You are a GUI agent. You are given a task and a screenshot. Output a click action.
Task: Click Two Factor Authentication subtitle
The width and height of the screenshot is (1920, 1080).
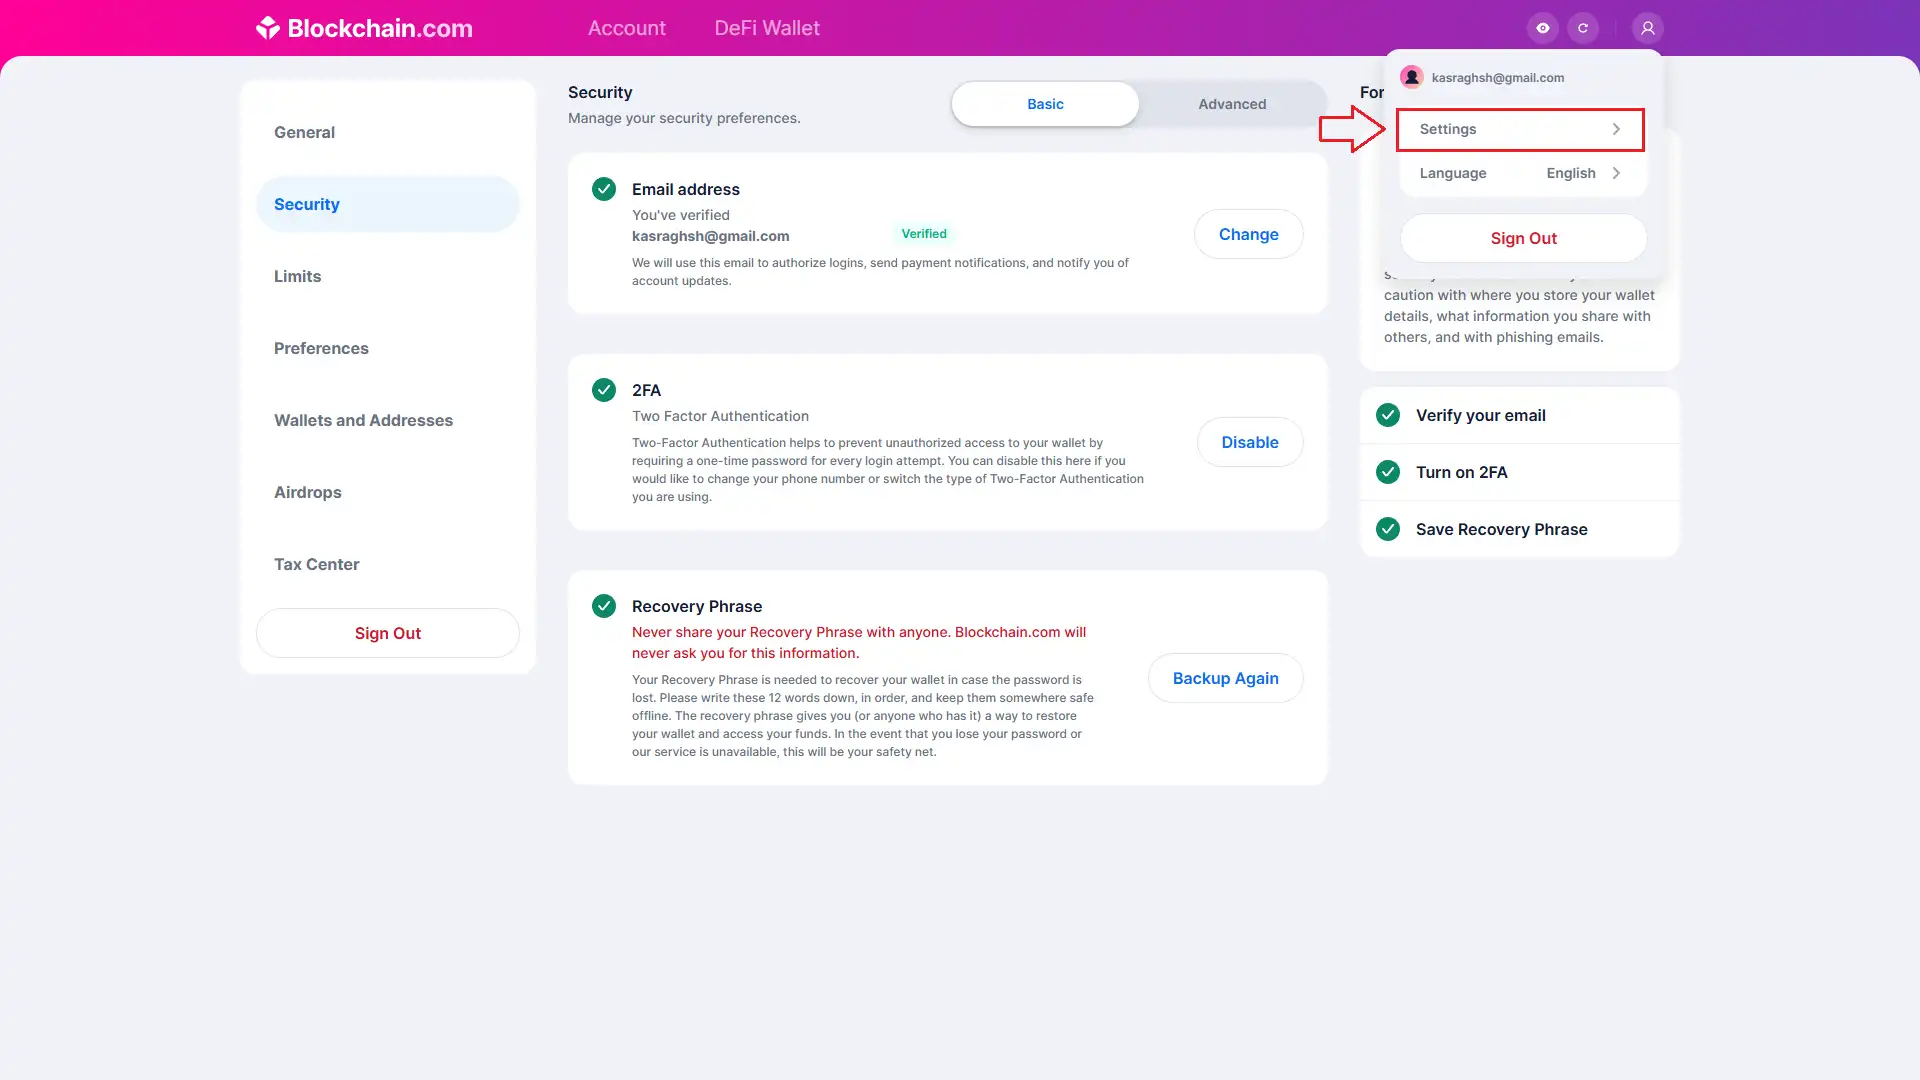(720, 416)
